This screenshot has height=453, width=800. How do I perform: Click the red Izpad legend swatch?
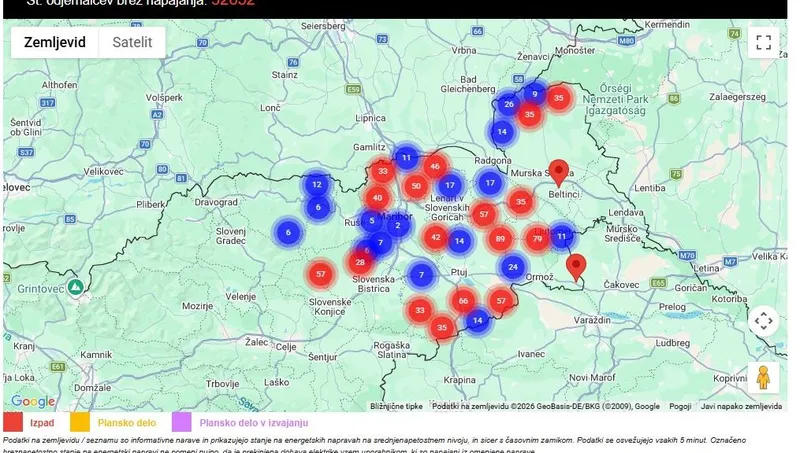click(x=13, y=422)
